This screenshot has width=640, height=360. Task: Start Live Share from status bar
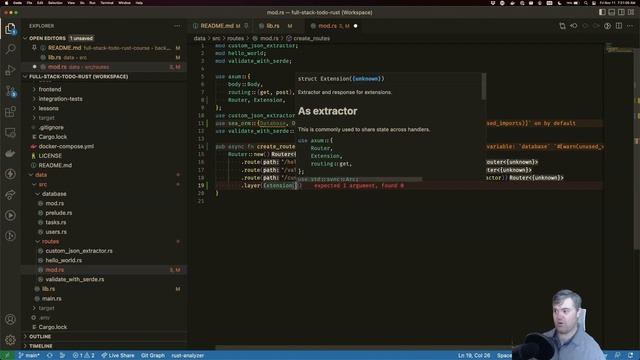118,356
